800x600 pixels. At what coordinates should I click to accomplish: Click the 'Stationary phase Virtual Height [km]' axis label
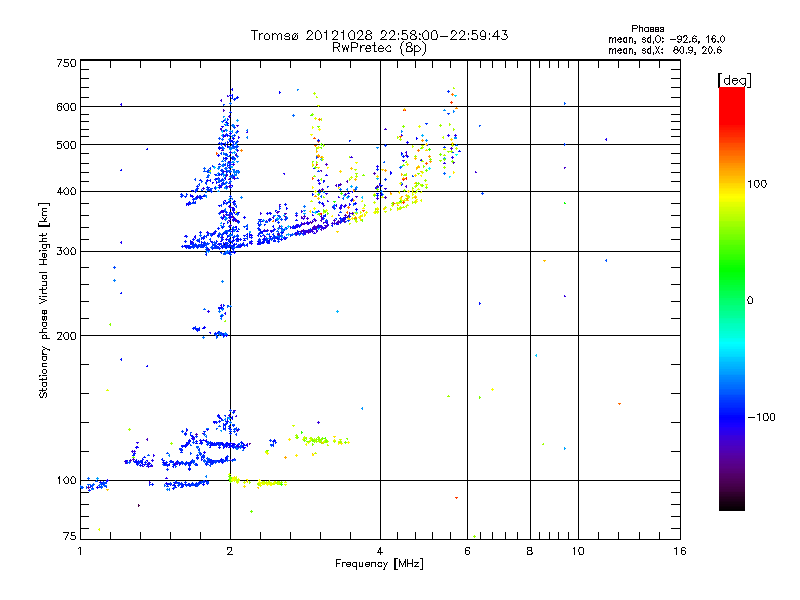(x=44, y=300)
